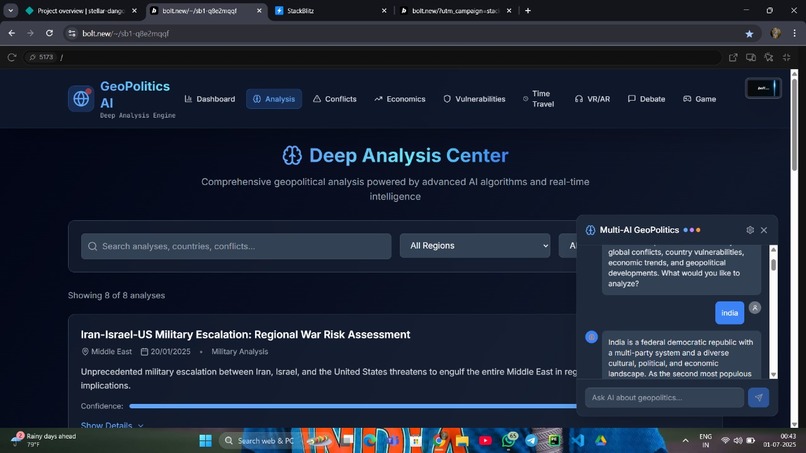This screenshot has height=453, width=806.
Task: Switch to bolt.new utm_campaign tab
Action: tap(455, 10)
